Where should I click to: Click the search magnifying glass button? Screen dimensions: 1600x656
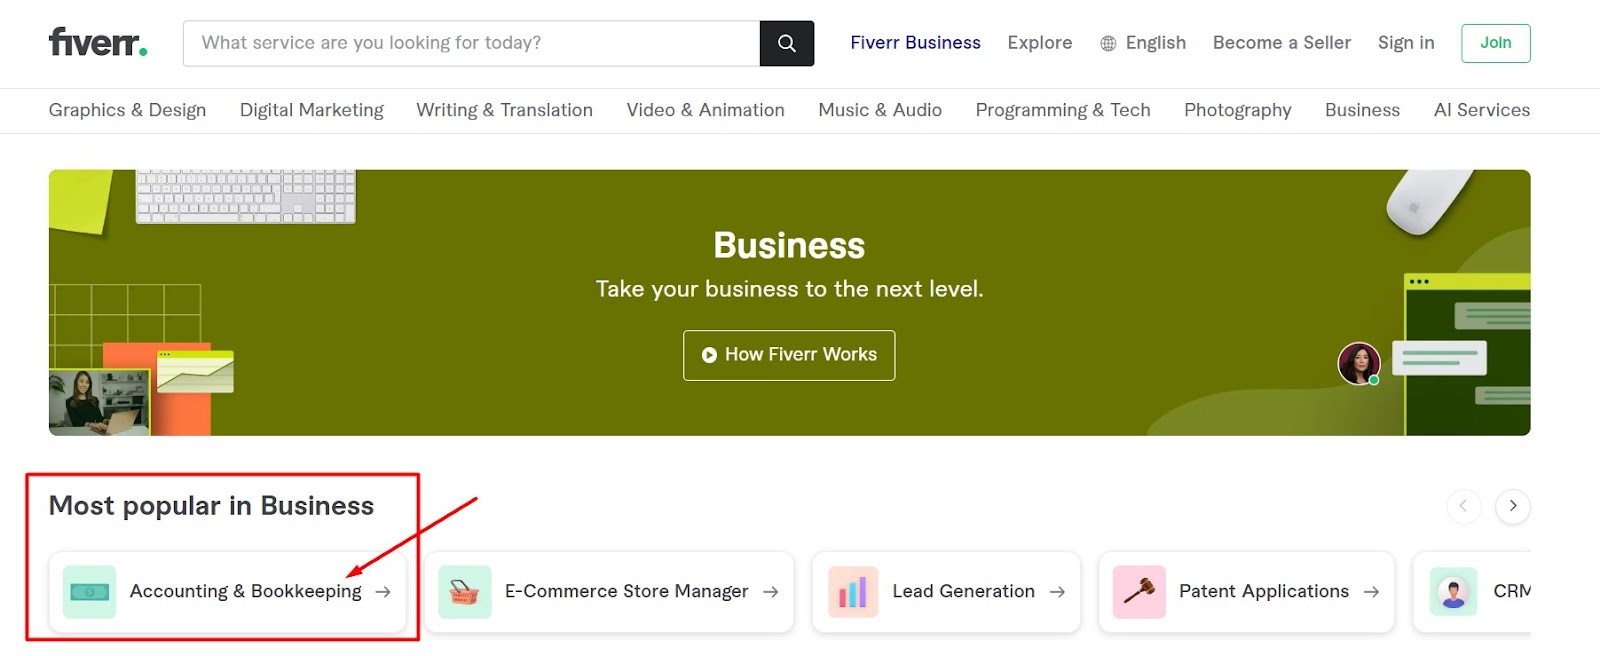pyautogui.click(x=786, y=43)
